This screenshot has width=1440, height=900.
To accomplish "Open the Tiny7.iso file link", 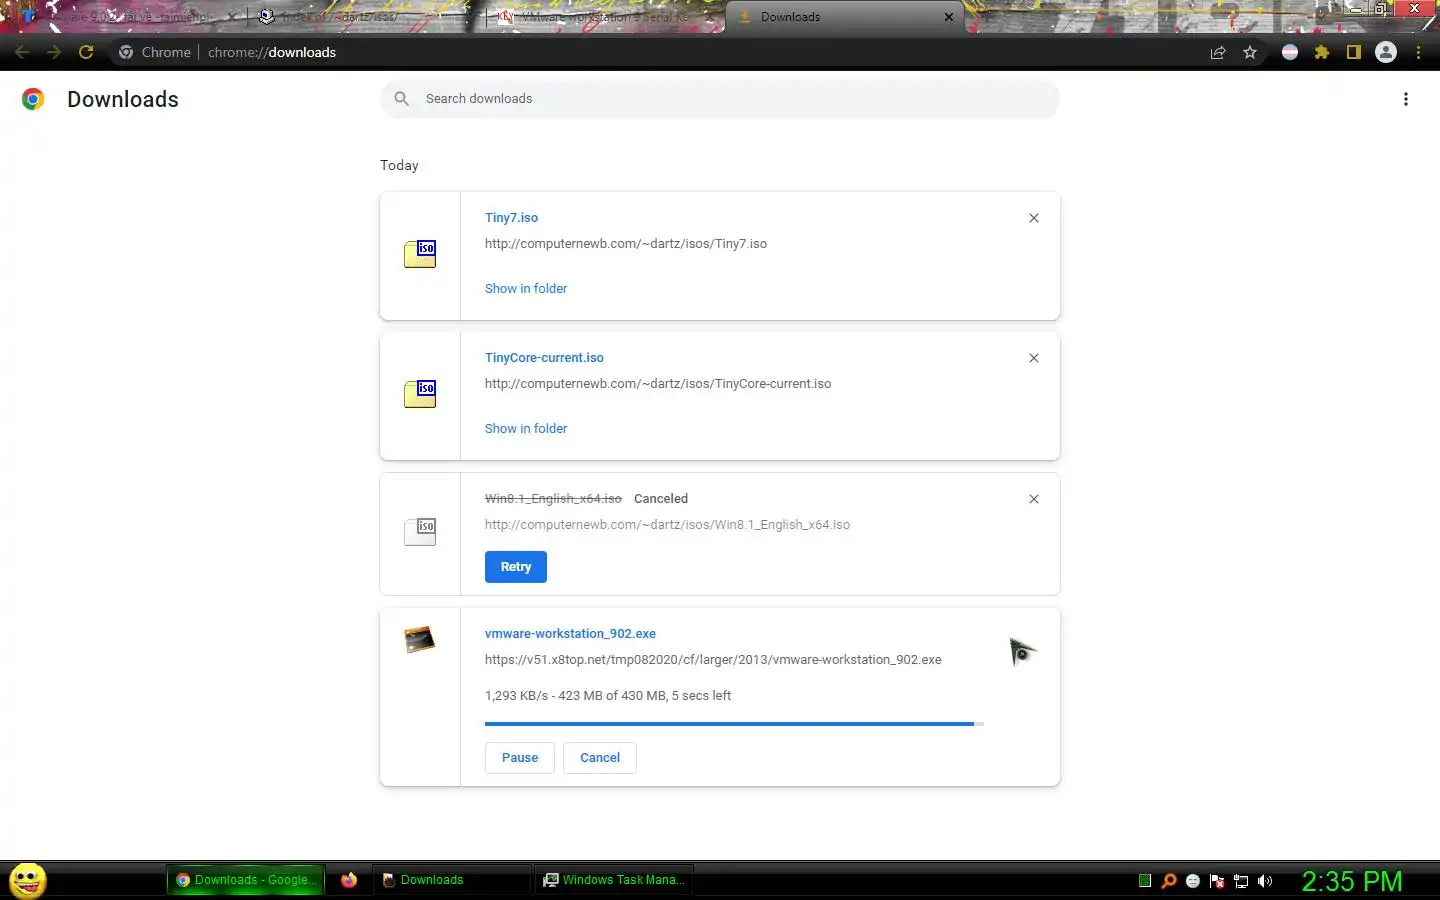I will (511, 217).
